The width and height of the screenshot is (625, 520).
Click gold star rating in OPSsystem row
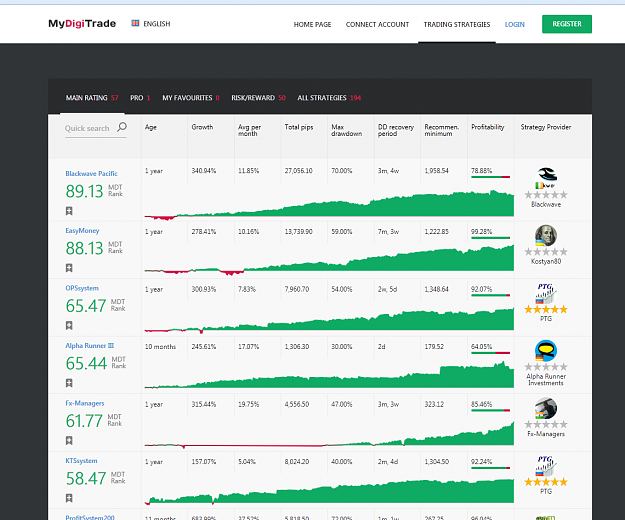pos(546,309)
